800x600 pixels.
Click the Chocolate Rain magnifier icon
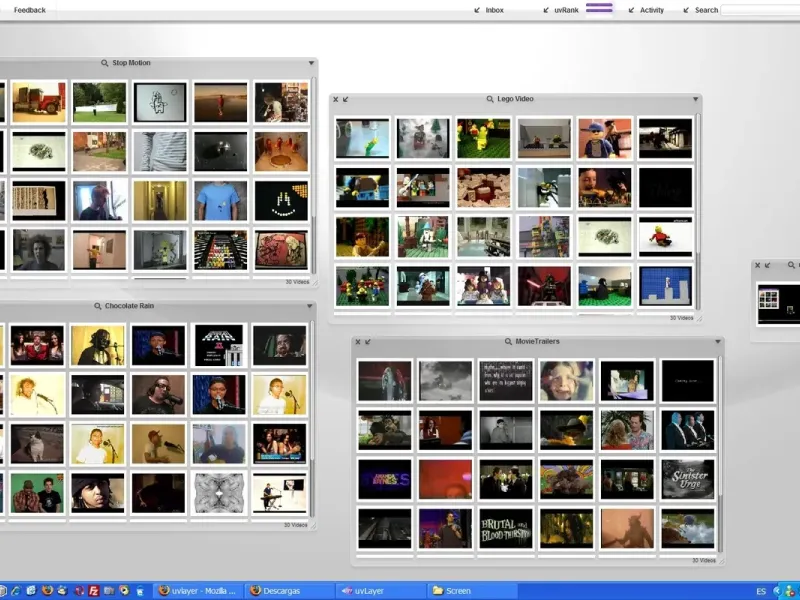pyautogui.click(x=97, y=306)
